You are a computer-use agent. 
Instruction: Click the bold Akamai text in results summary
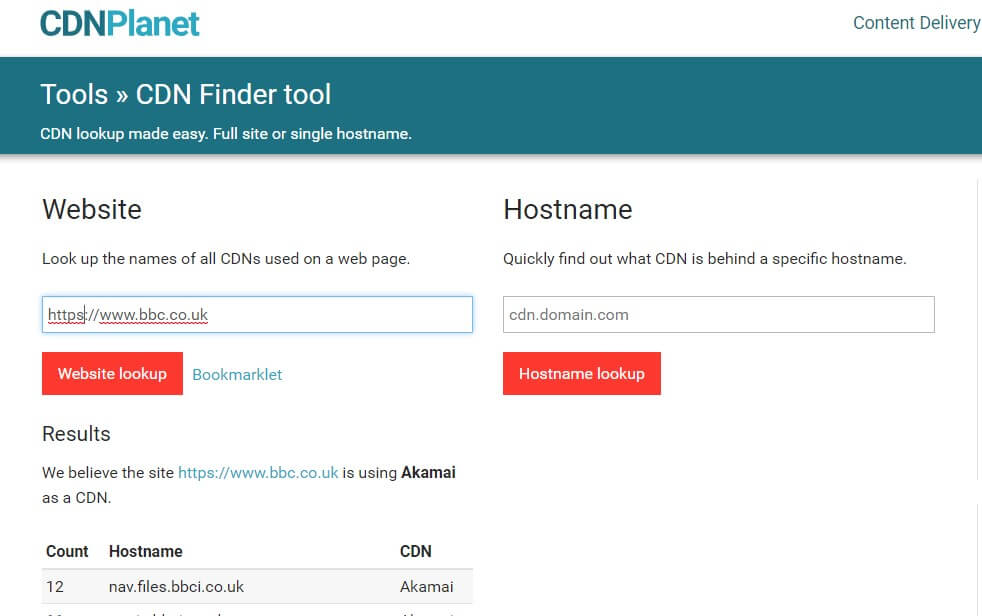pyautogui.click(x=428, y=472)
